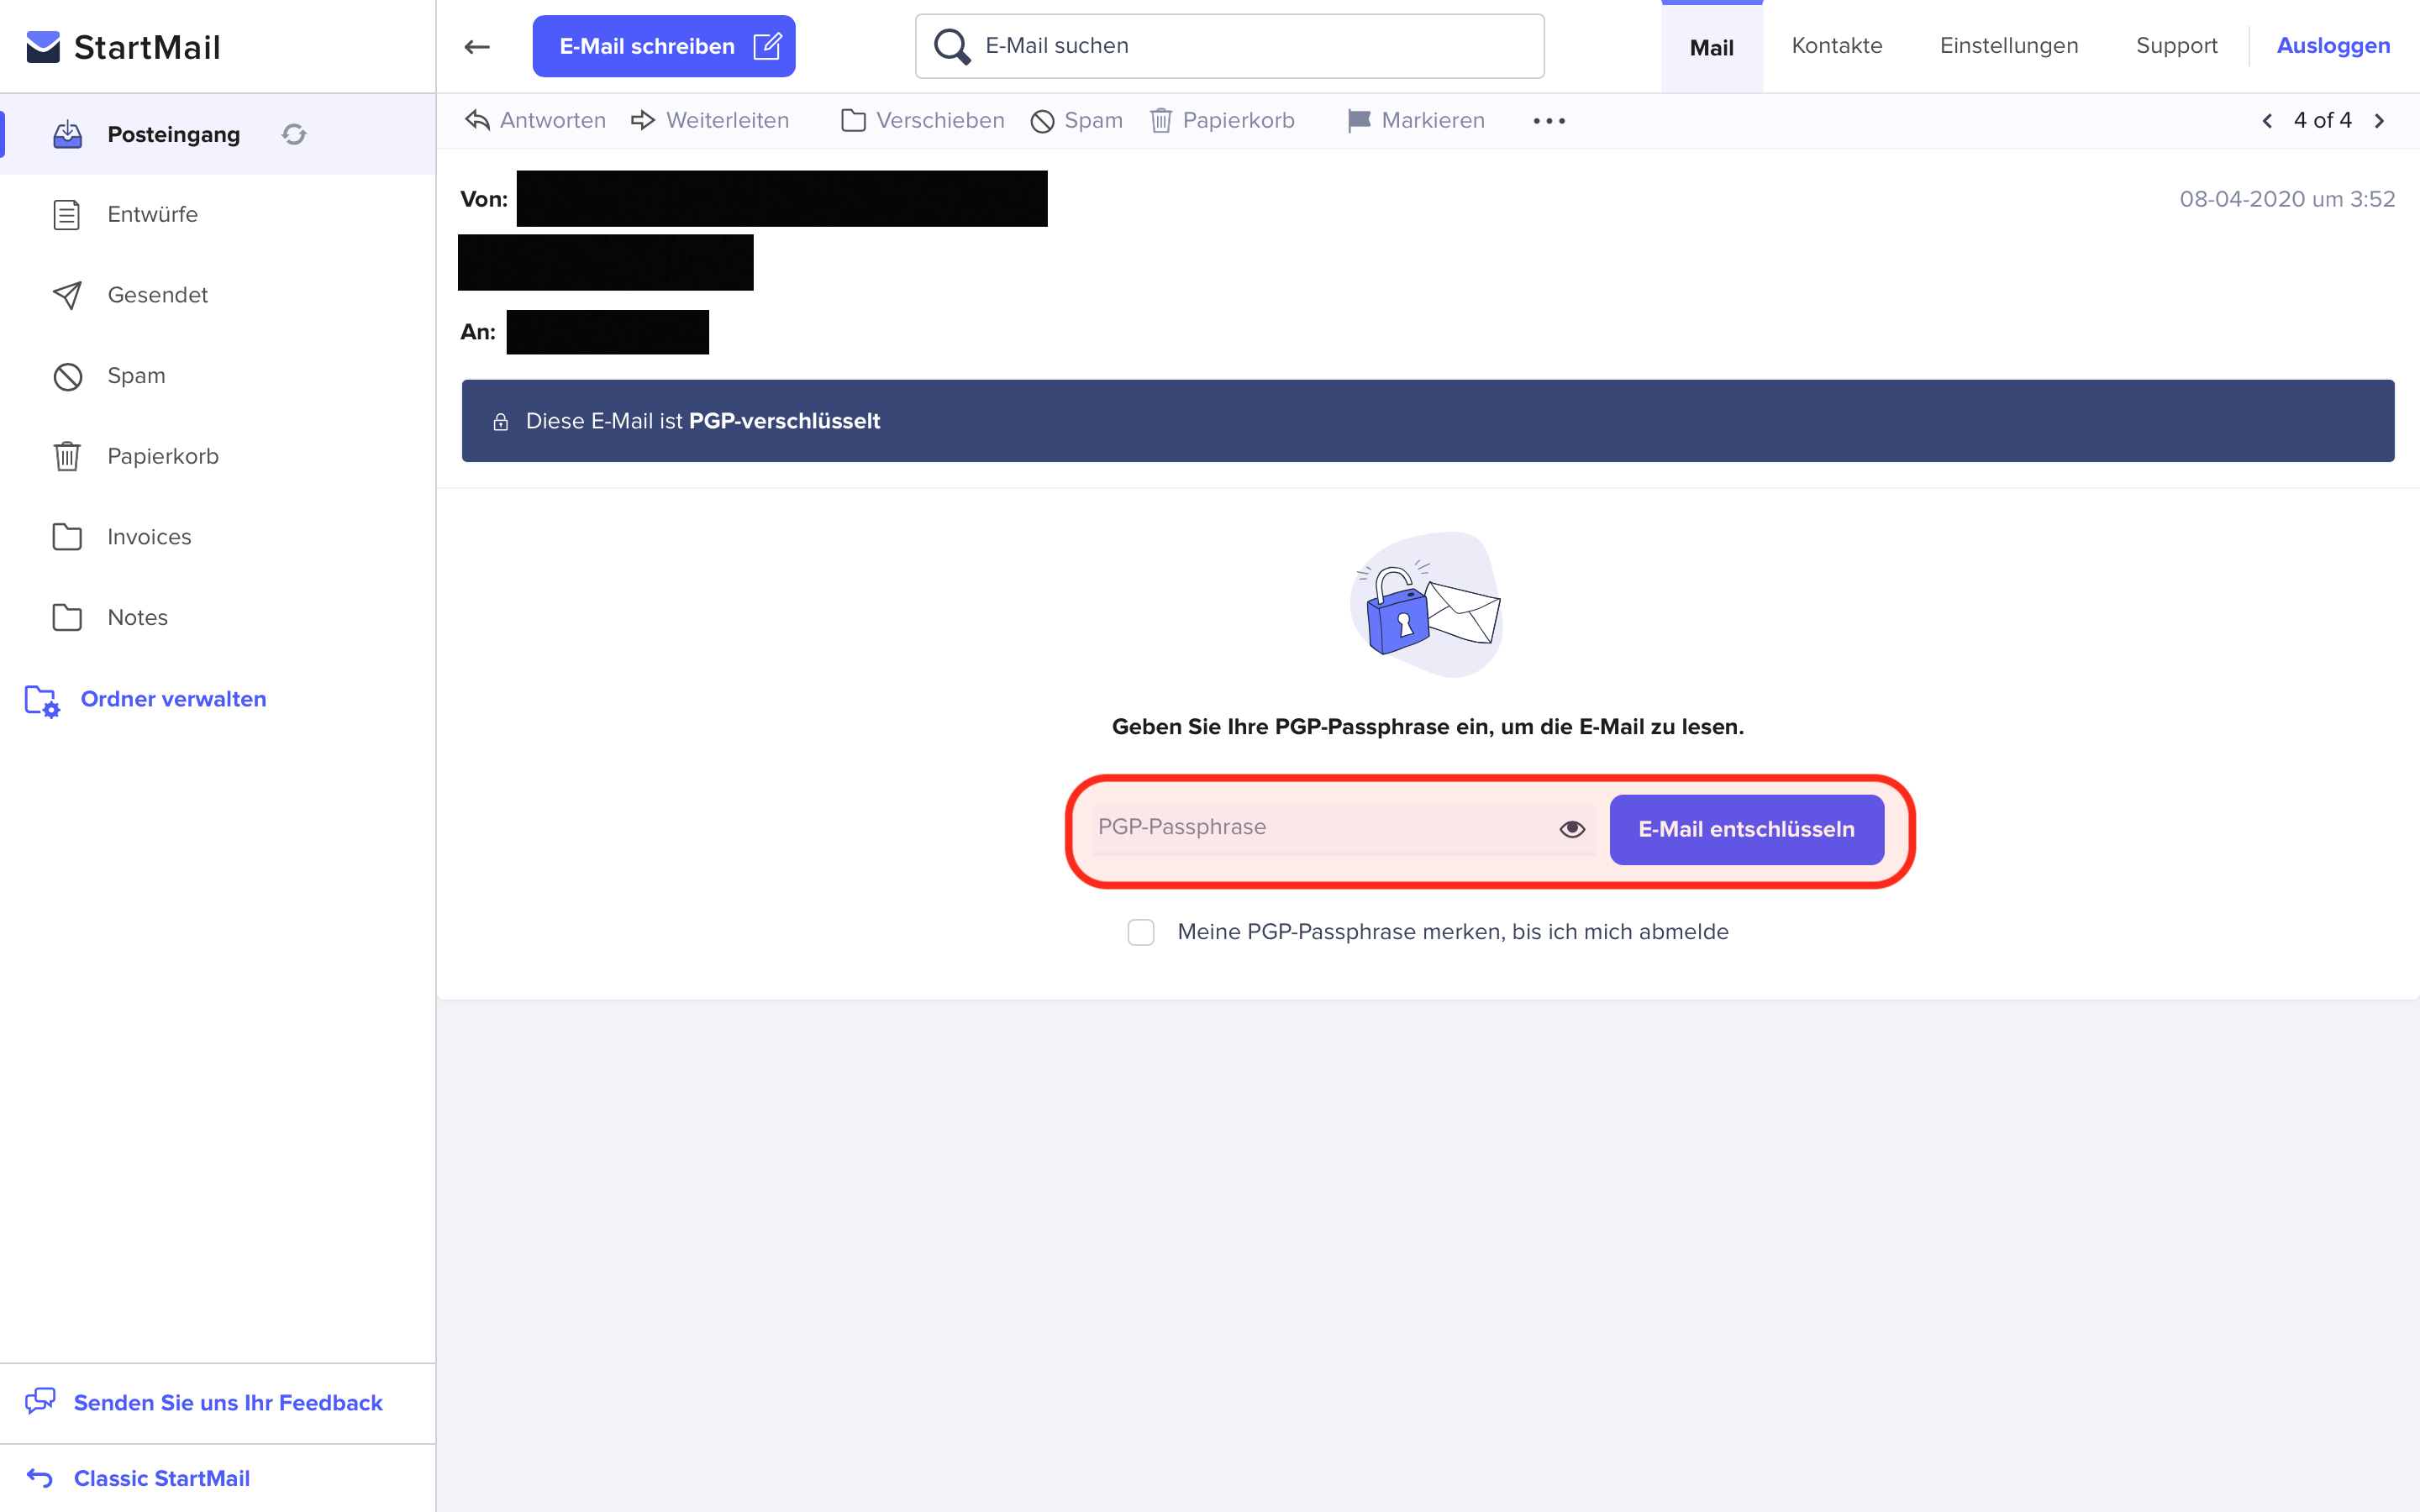This screenshot has height=1512, width=2420.
Task: Switch to Kontakte tab
Action: pos(1837,46)
